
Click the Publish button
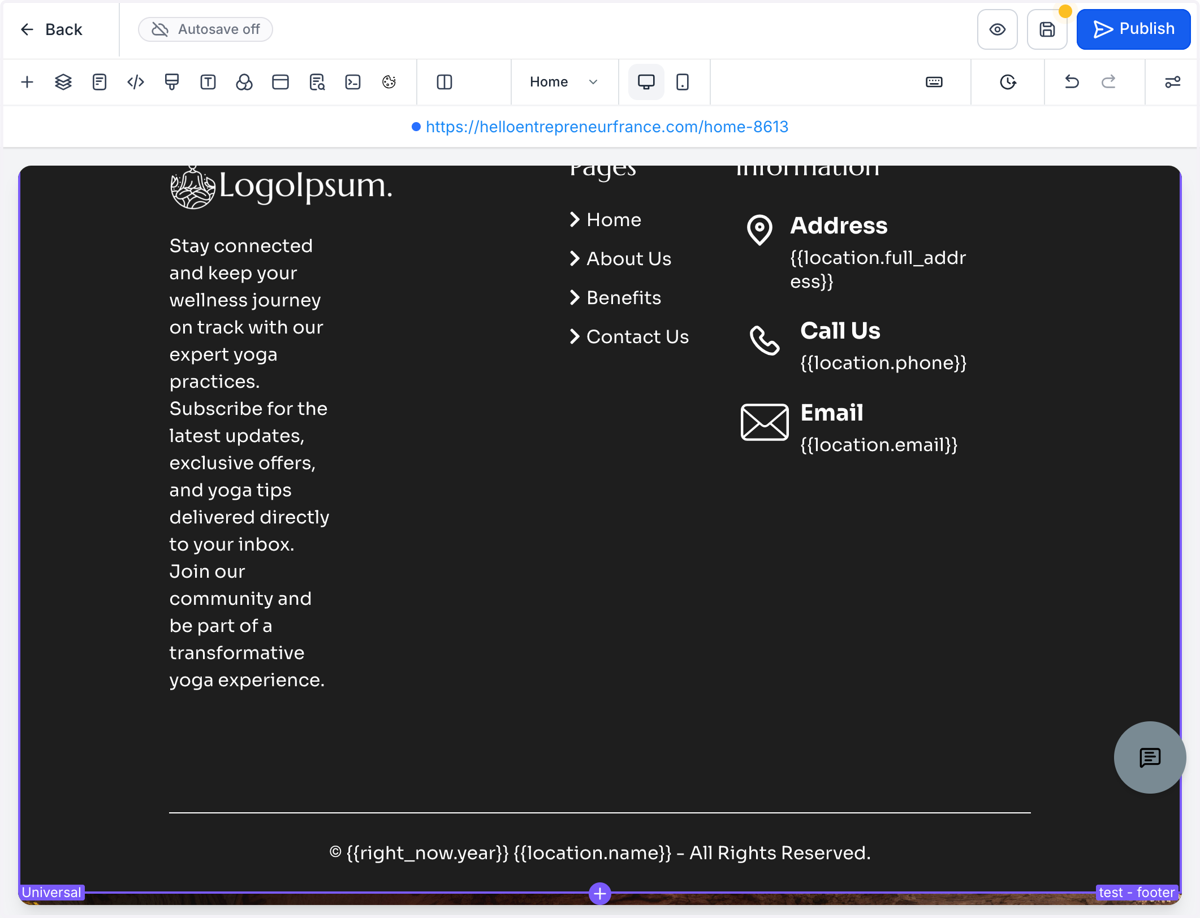[1134, 29]
